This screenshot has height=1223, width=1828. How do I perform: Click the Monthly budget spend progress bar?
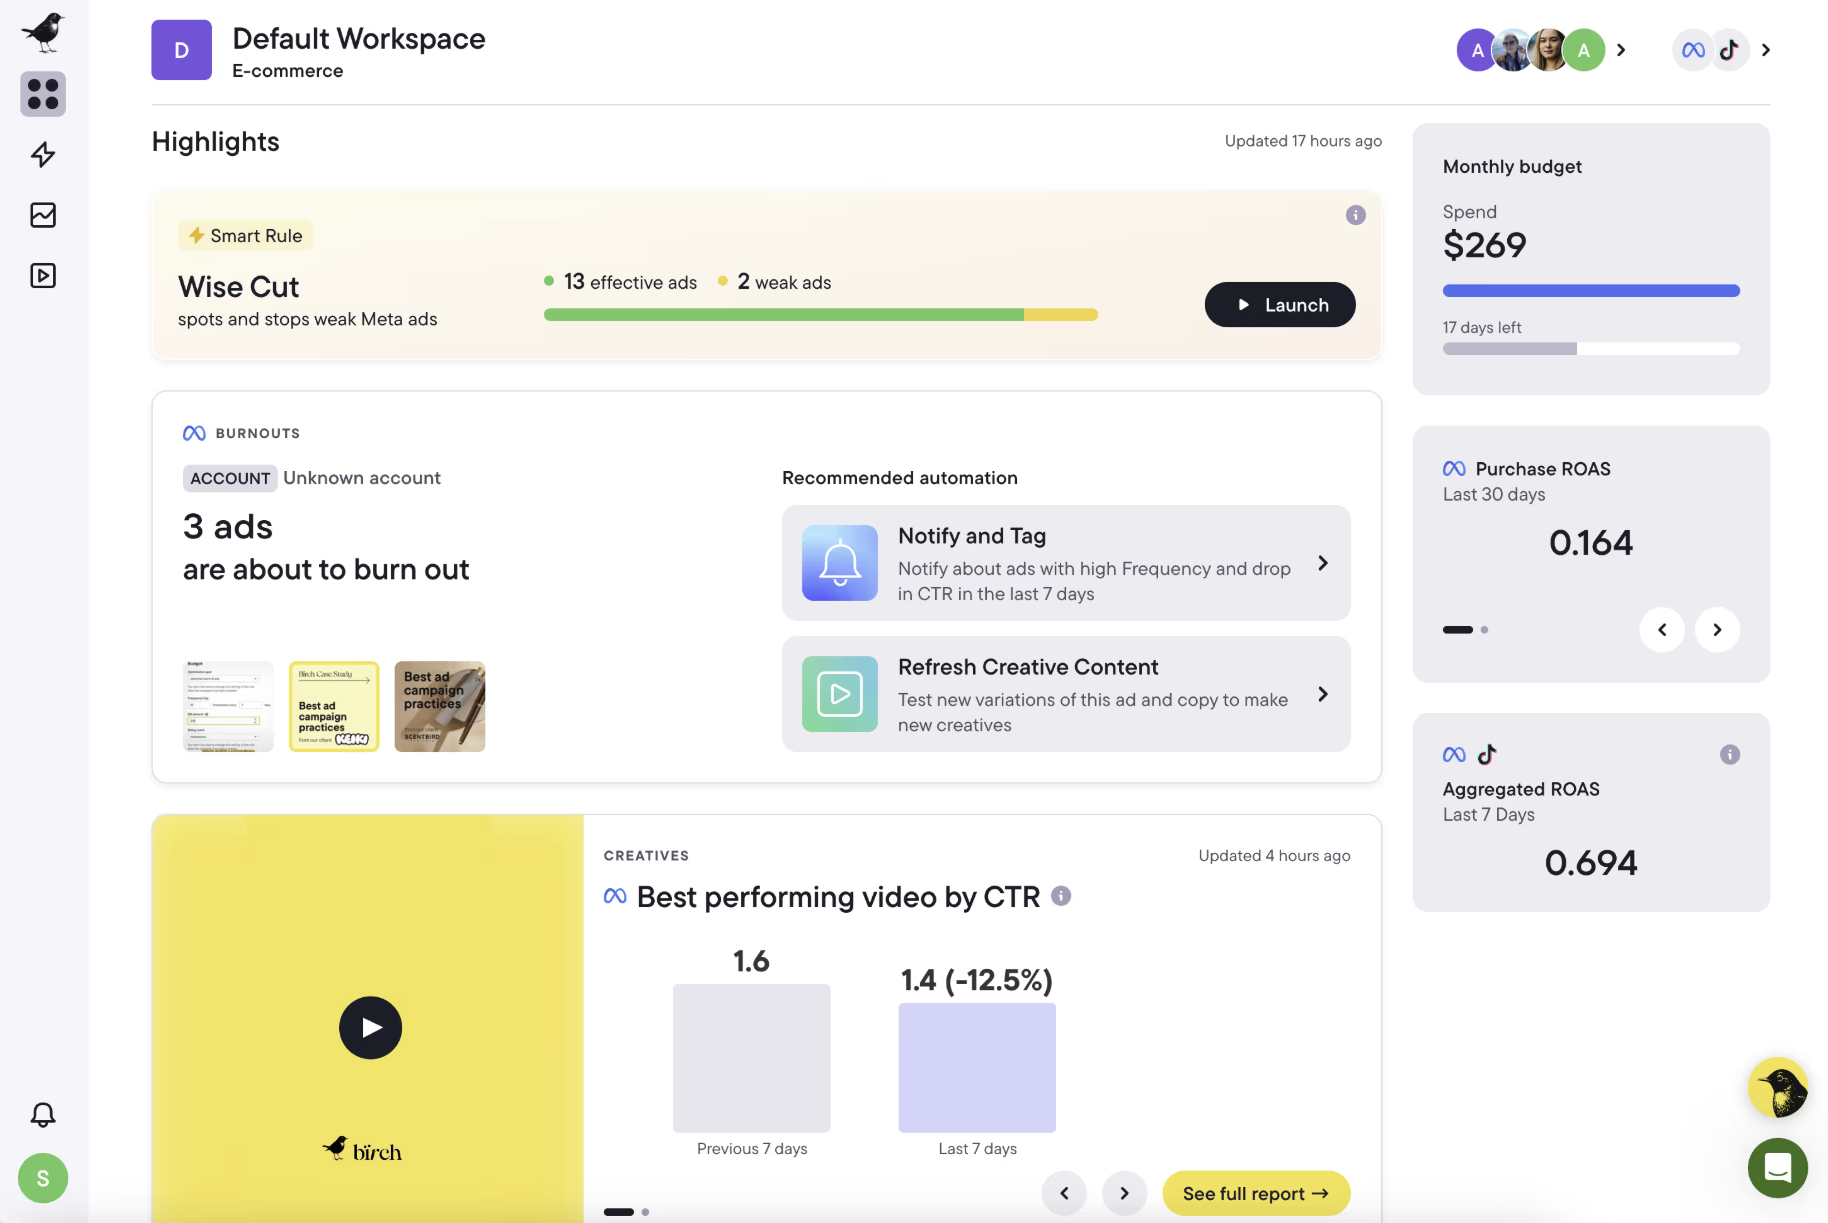pyautogui.click(x=1590, y=291)
